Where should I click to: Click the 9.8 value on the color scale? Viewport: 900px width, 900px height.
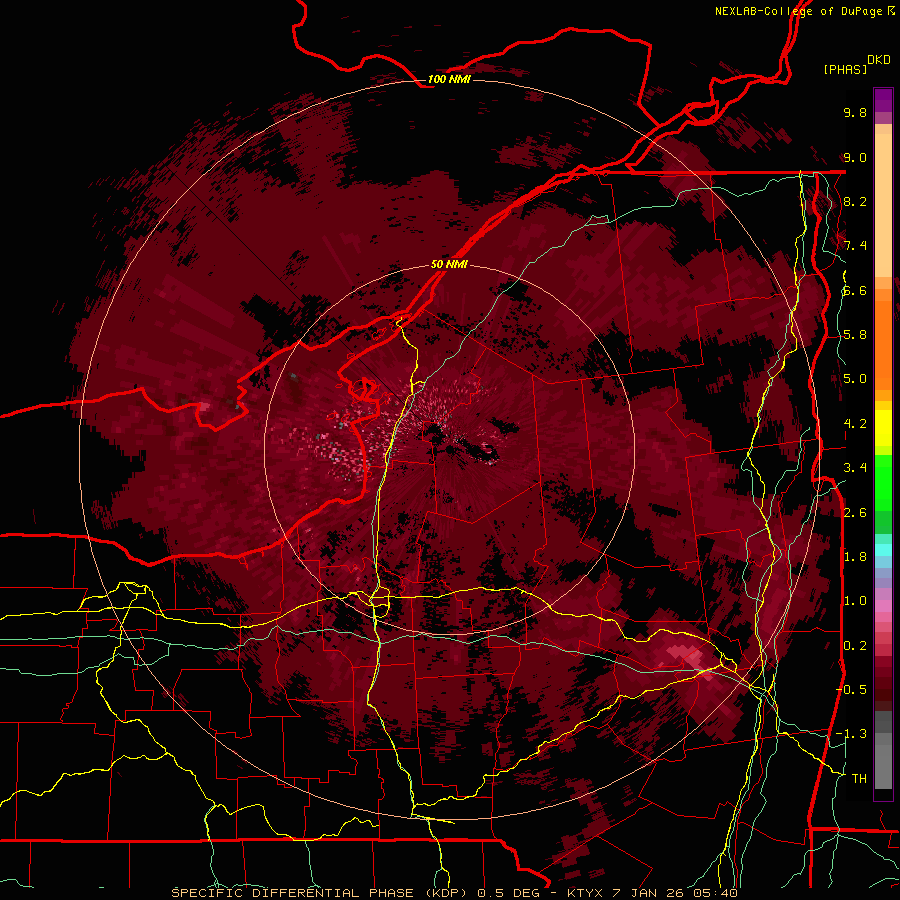tap(855, 112)
